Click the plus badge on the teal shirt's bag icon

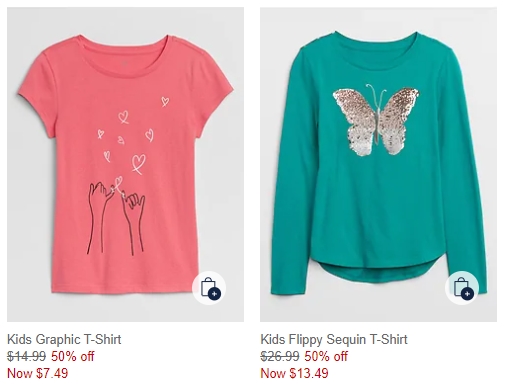(467, 294)
